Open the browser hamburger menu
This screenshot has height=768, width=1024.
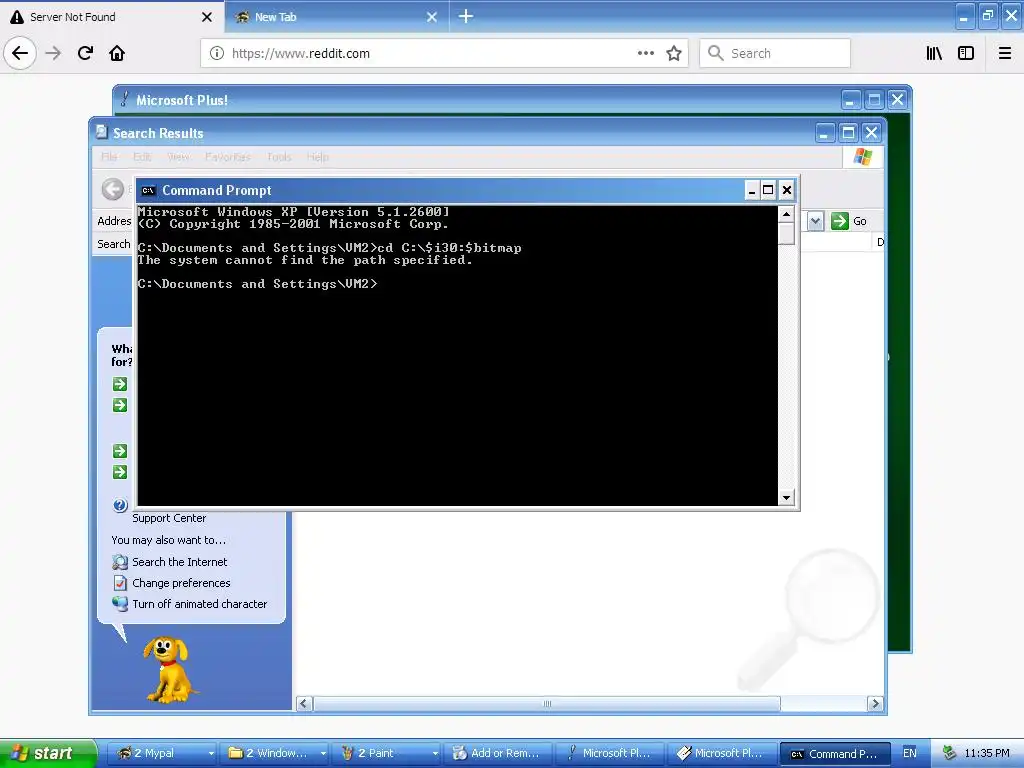[1005, 53]
